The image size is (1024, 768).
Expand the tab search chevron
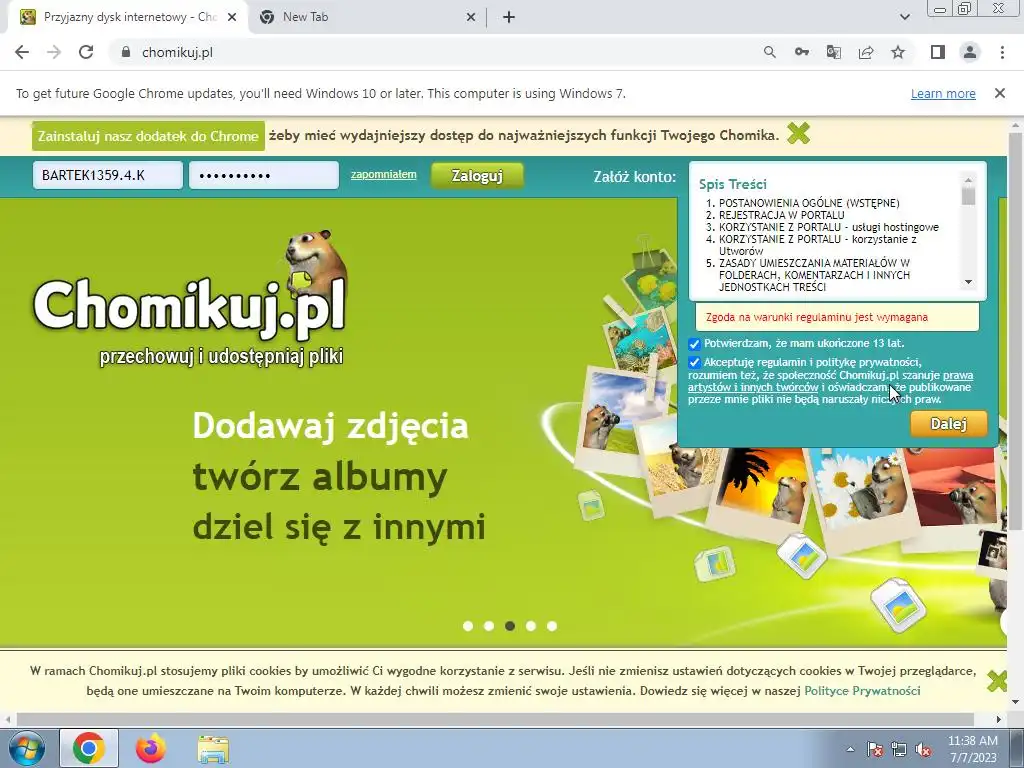click(904, 18)
